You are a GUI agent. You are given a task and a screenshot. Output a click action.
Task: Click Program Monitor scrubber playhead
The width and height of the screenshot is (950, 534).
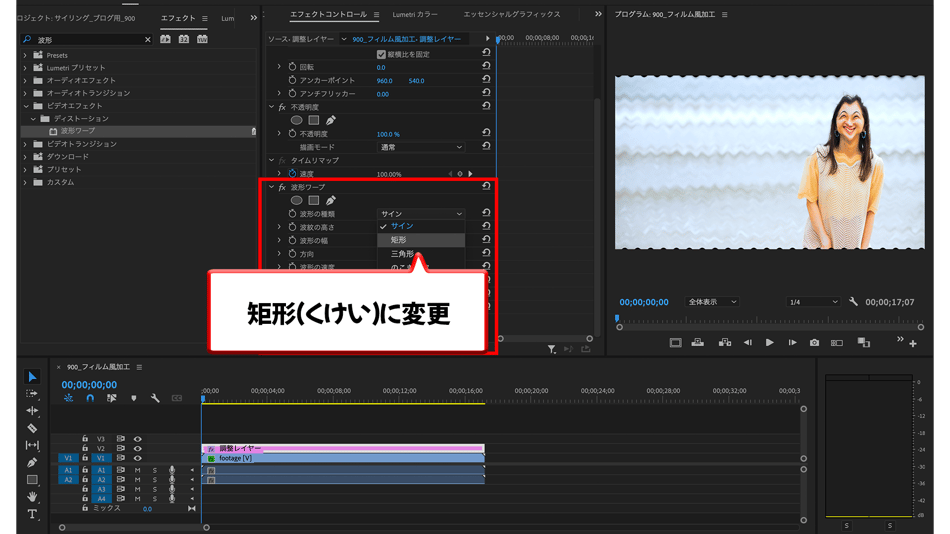(617, 318)
